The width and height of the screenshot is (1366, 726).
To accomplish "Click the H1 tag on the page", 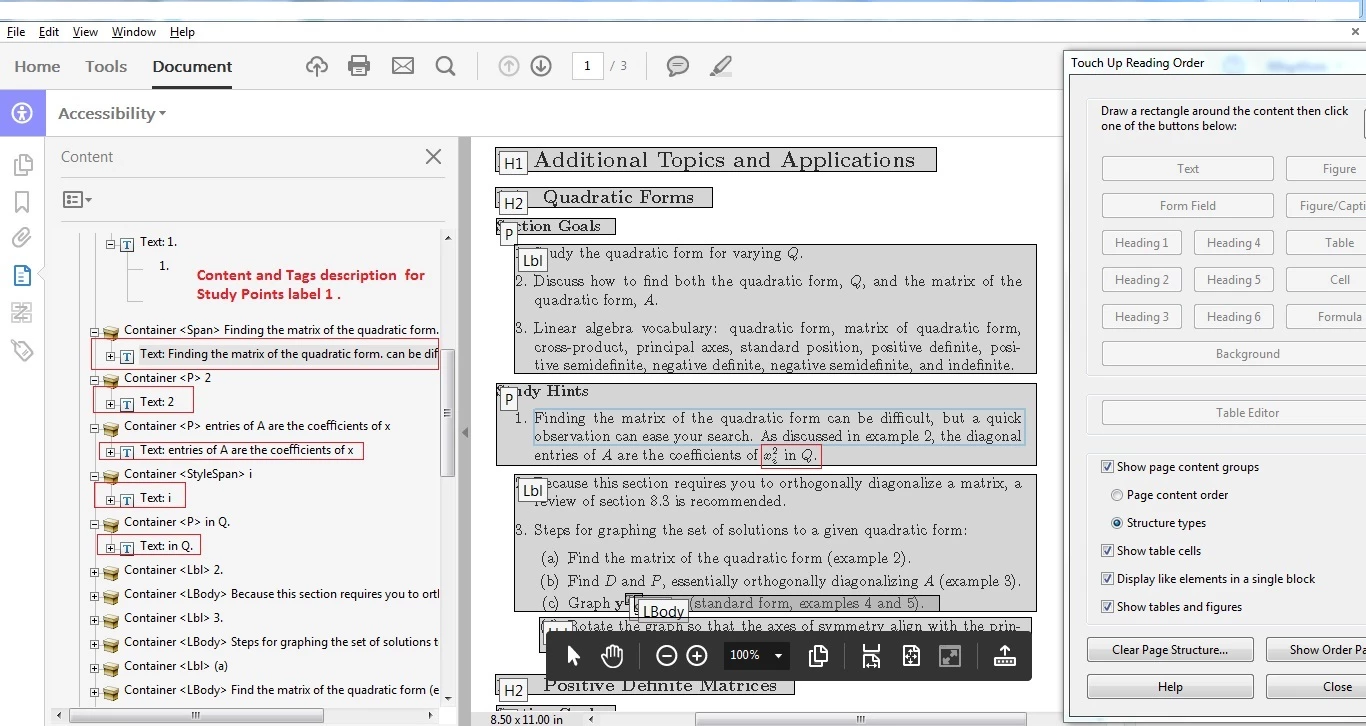I will click(513, 164).
